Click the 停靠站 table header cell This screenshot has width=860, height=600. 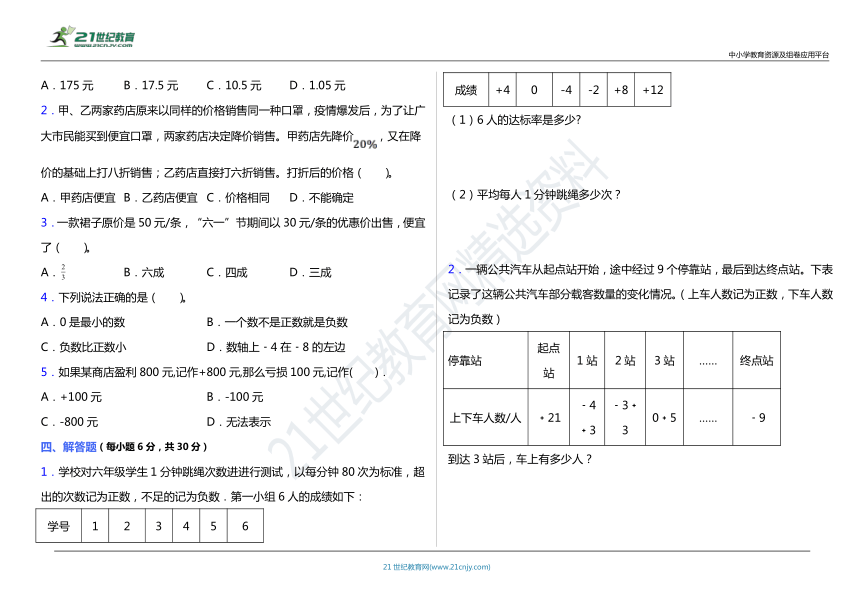485,360
